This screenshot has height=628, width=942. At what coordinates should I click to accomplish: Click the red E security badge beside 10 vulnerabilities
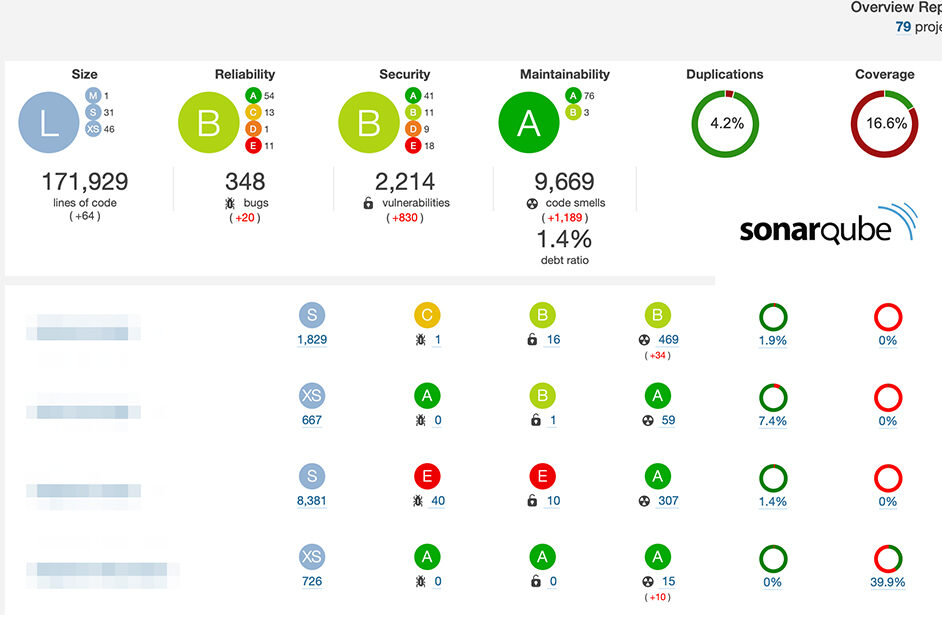[x=542, y=476]
